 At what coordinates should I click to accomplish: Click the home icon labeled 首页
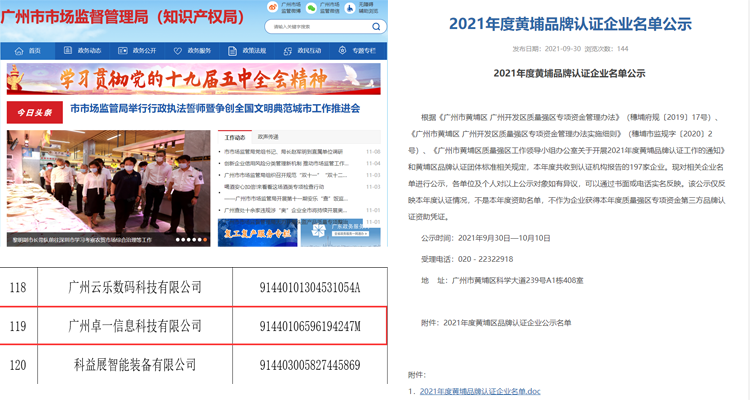(x=20, y=50)
